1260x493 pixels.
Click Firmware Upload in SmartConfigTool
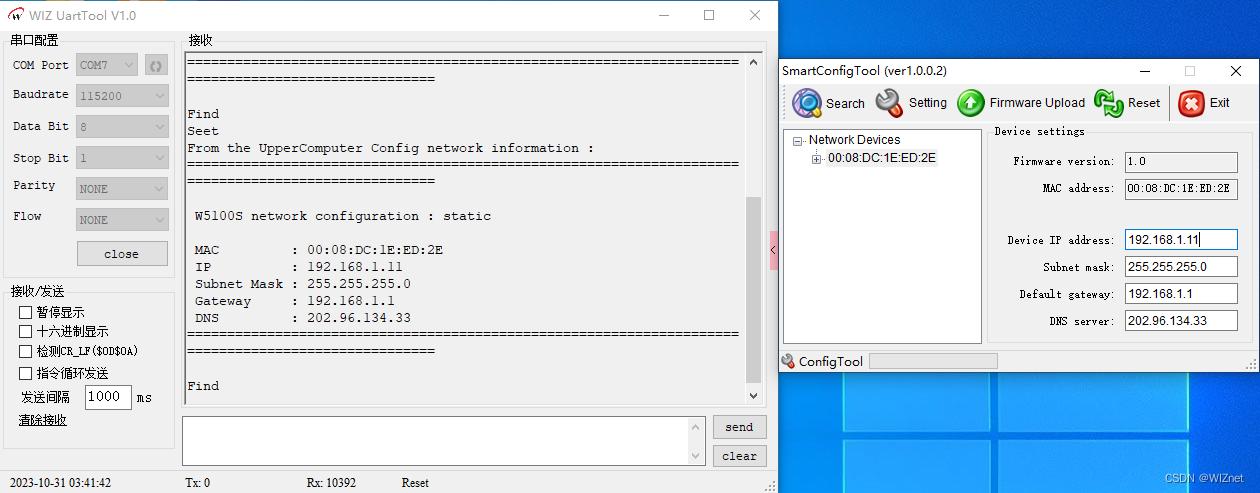tap(1021, 103)
